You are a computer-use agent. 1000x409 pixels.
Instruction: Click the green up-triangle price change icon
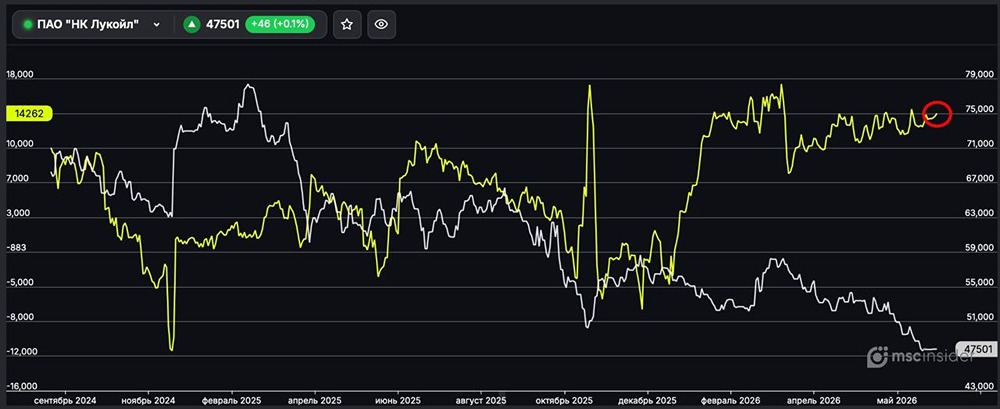click(x=190, y=24)
